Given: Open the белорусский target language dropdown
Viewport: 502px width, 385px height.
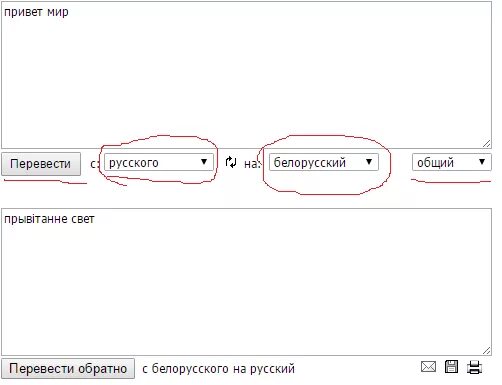Looking at the screenshot, I should point(324,162).
